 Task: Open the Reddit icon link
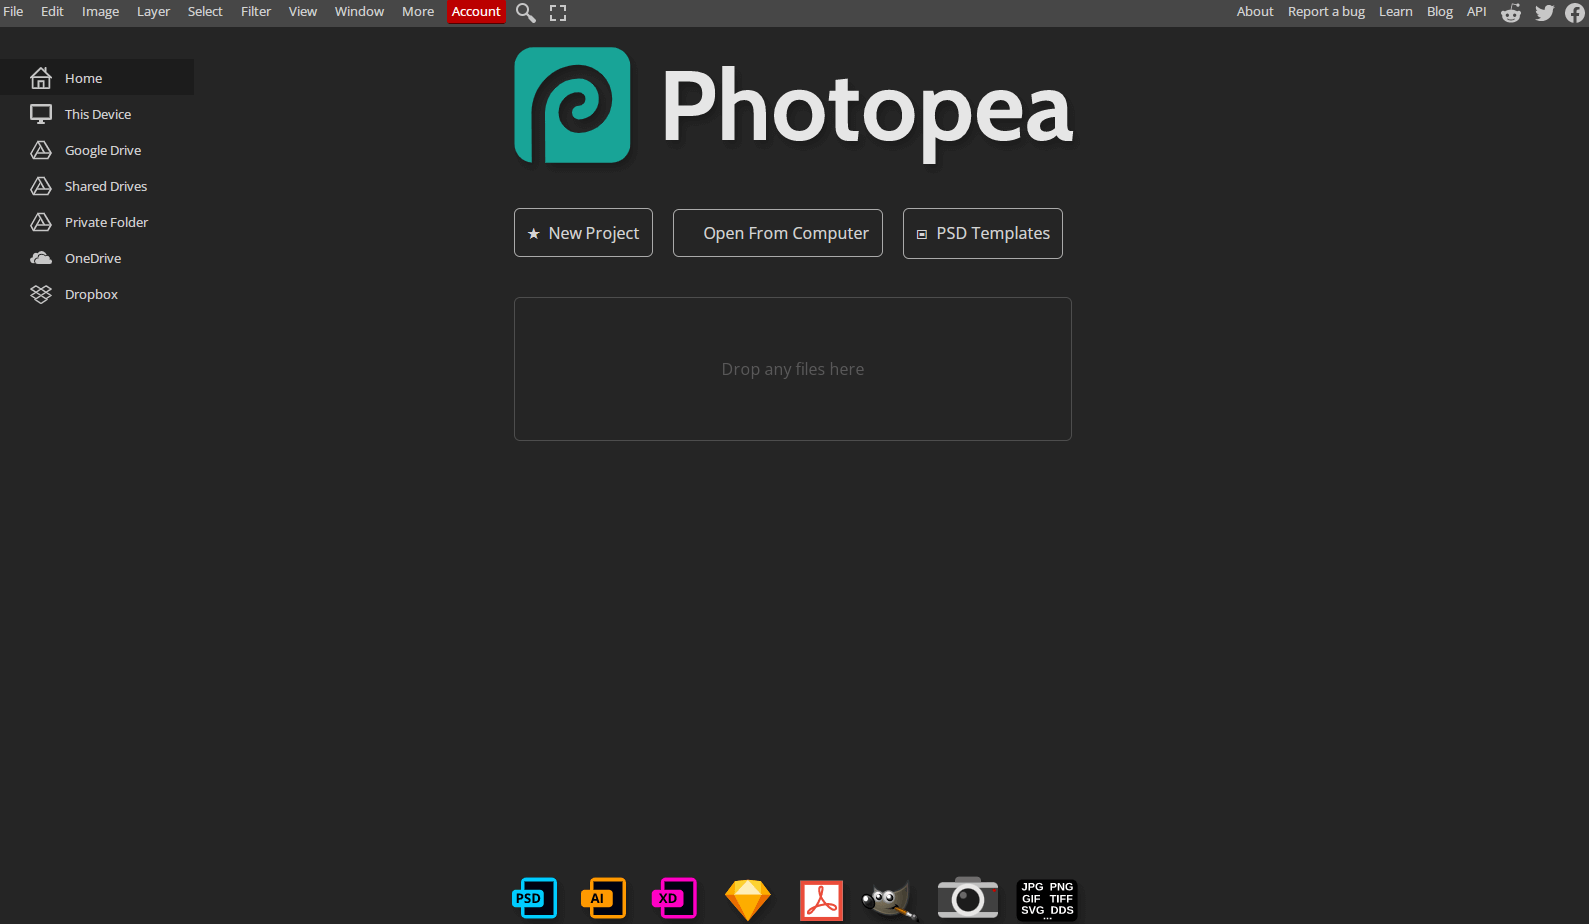(1511, 13)
